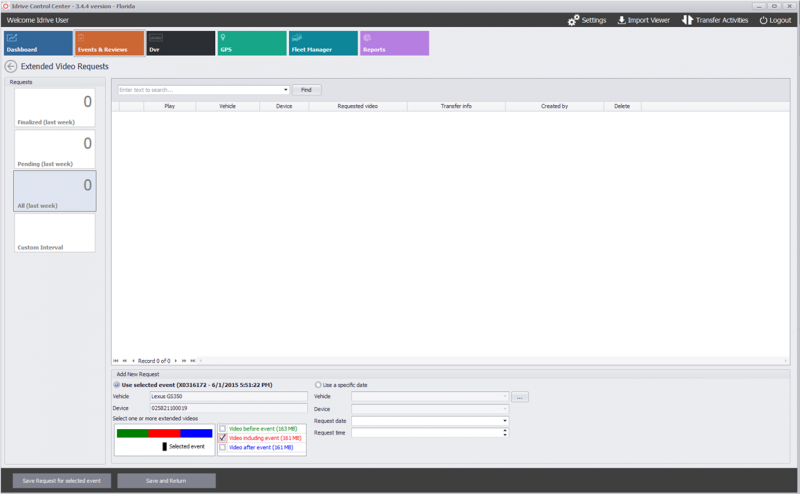
Task: Check Video before event option
Action: [x=222, y=429]
